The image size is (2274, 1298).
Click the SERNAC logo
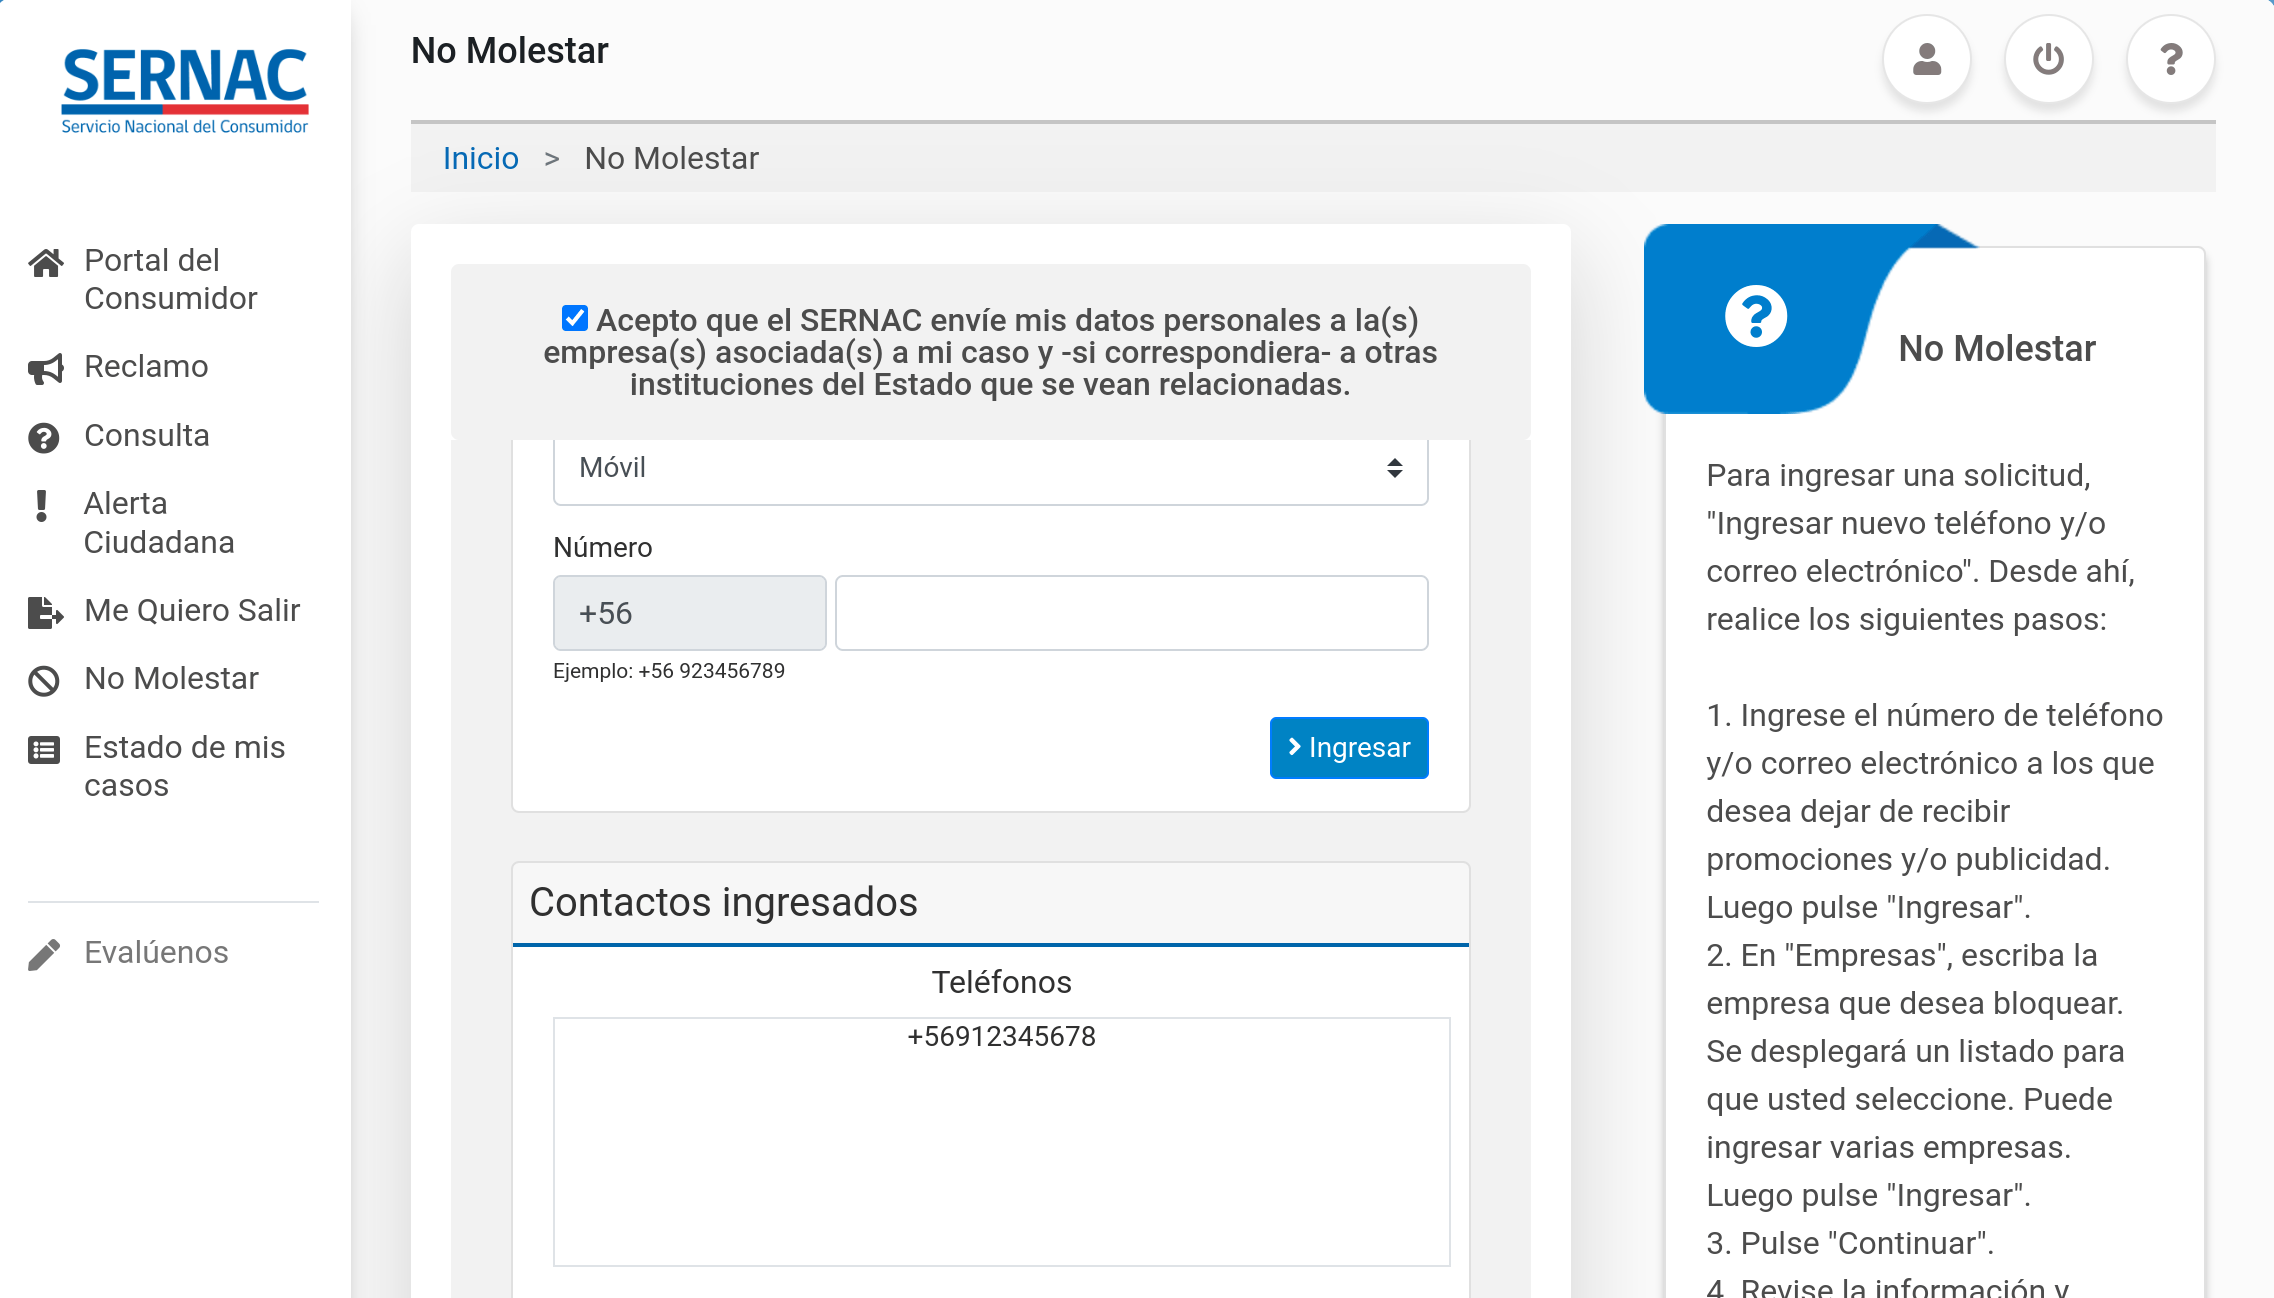(185, 91)
